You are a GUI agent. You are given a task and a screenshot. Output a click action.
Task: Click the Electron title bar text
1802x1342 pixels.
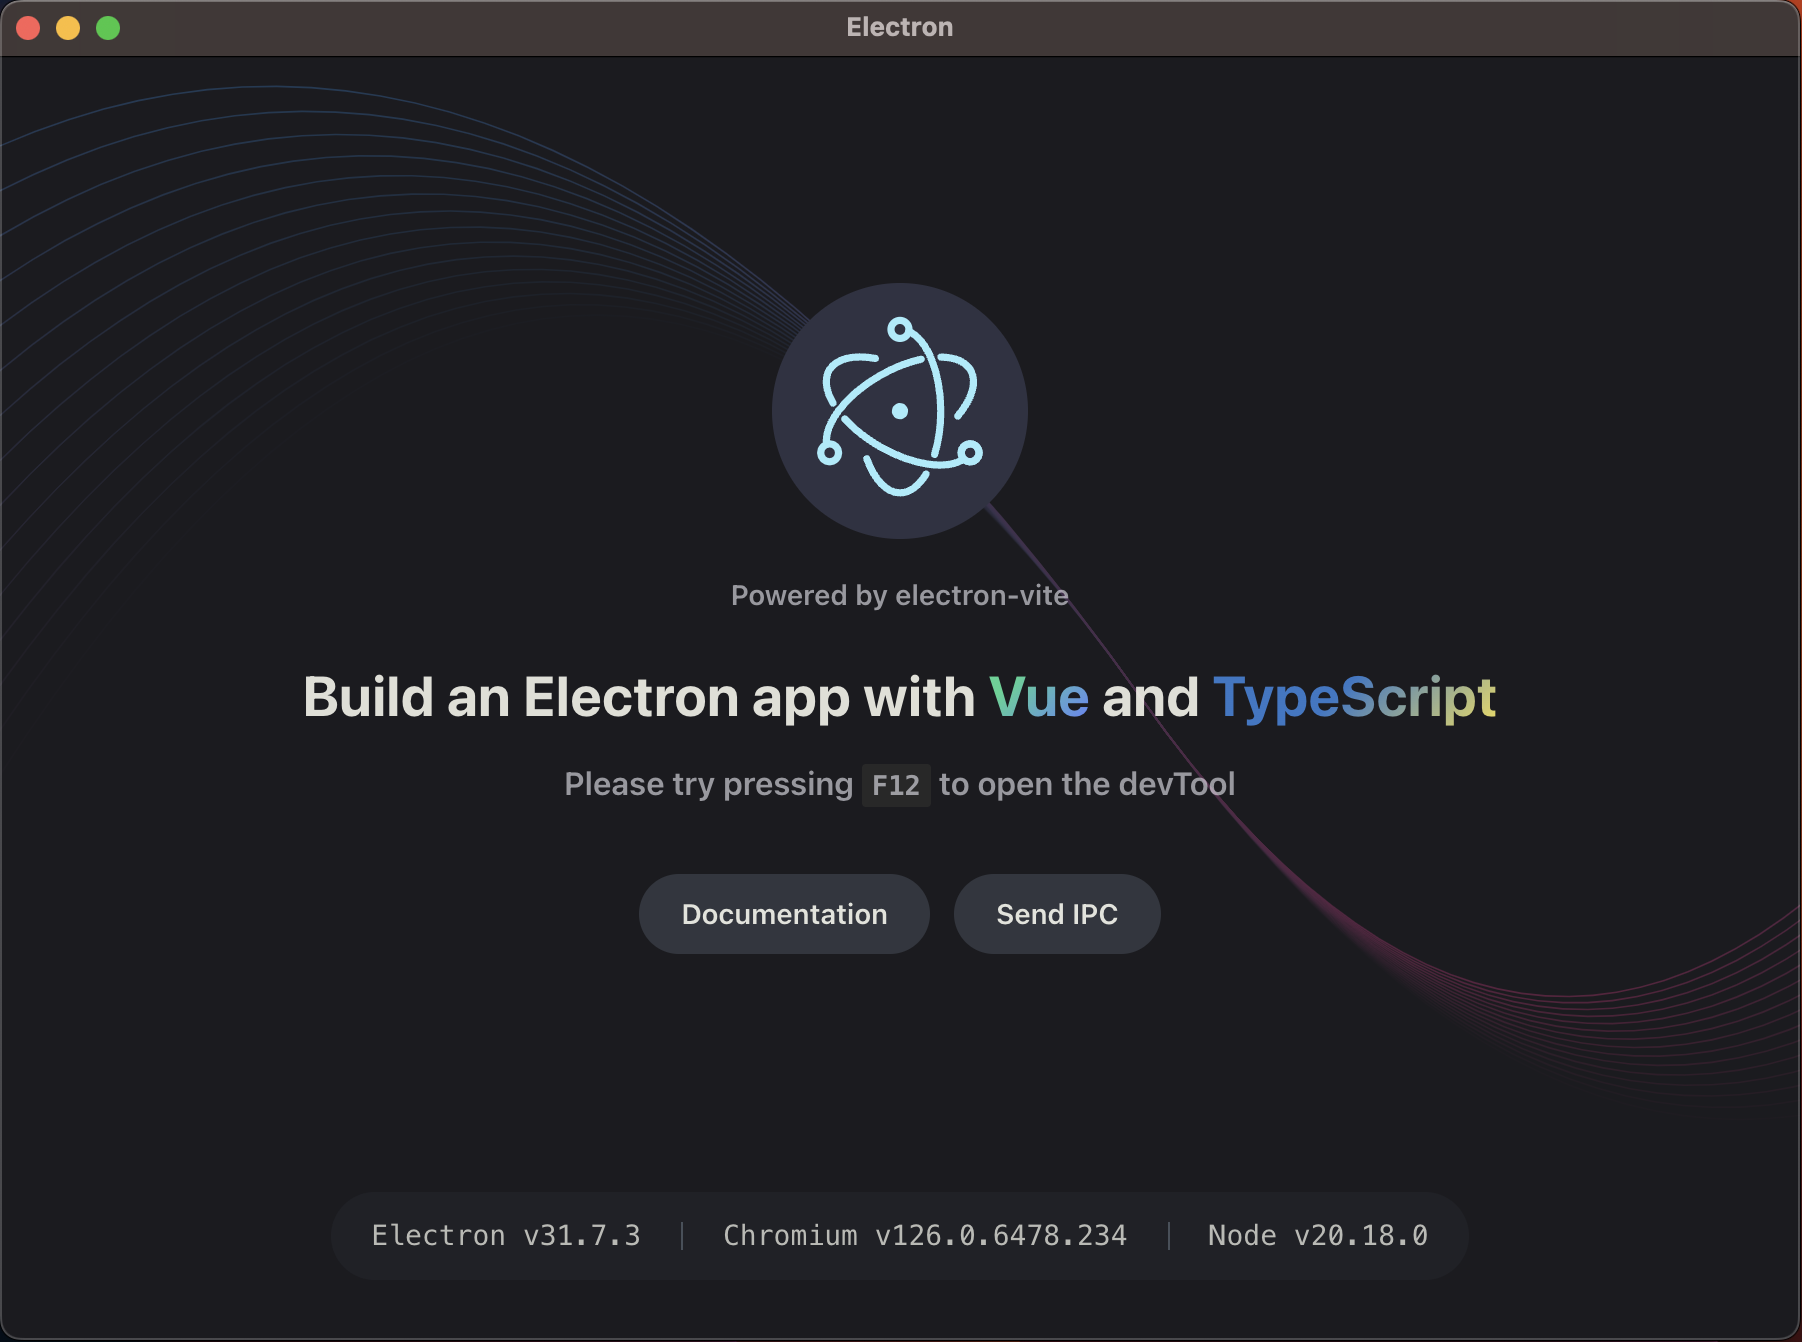899,26
